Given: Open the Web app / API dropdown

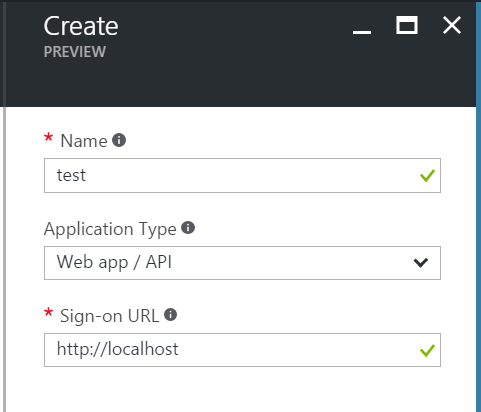Looking at the screenshot, I should tap(242, 263).
